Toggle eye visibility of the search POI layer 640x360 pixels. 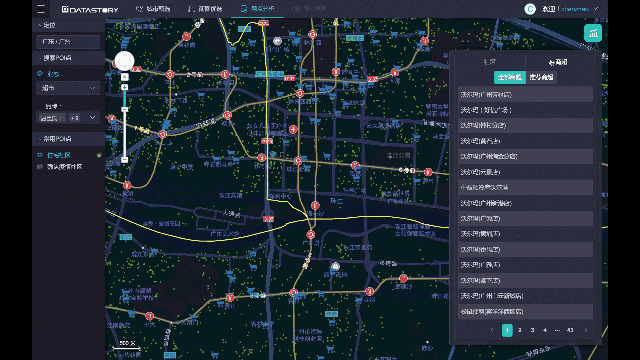(40, 74)
